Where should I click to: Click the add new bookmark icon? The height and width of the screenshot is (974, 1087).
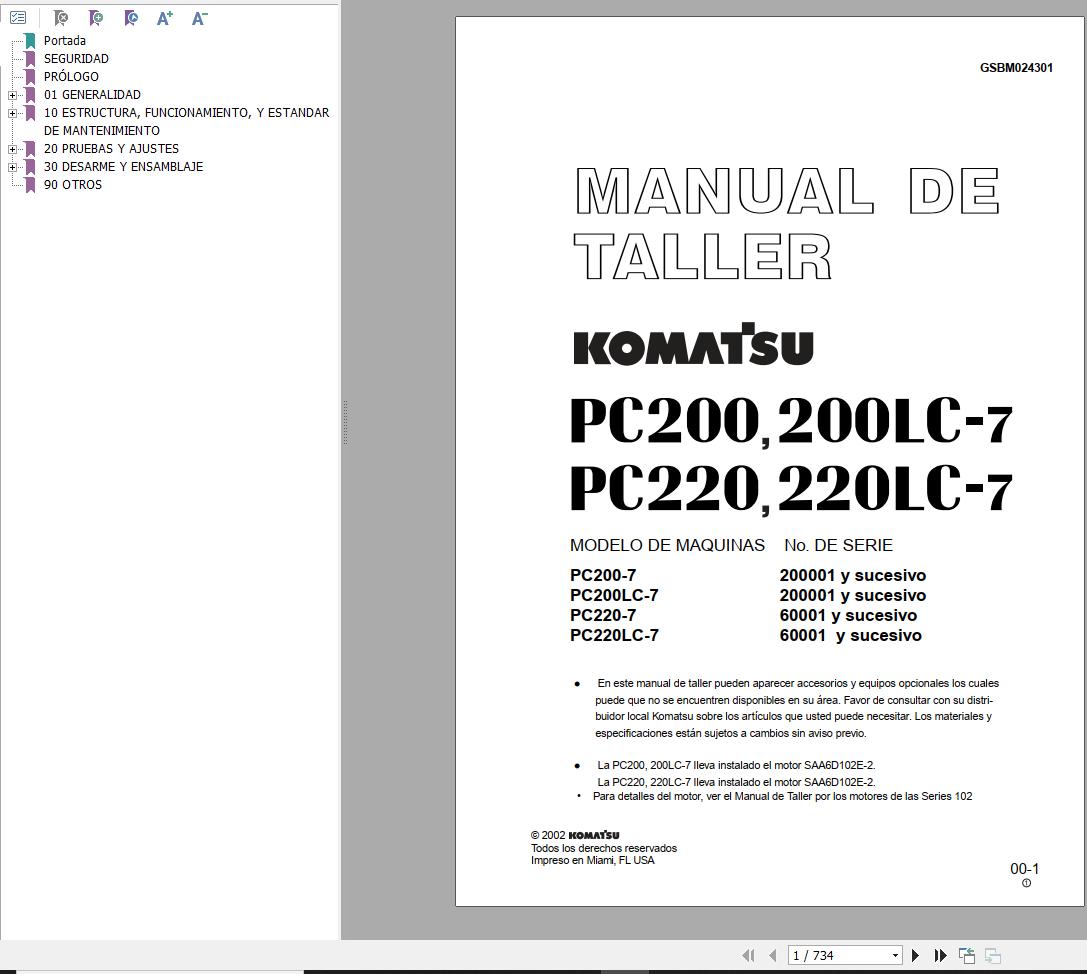[96, 18]
